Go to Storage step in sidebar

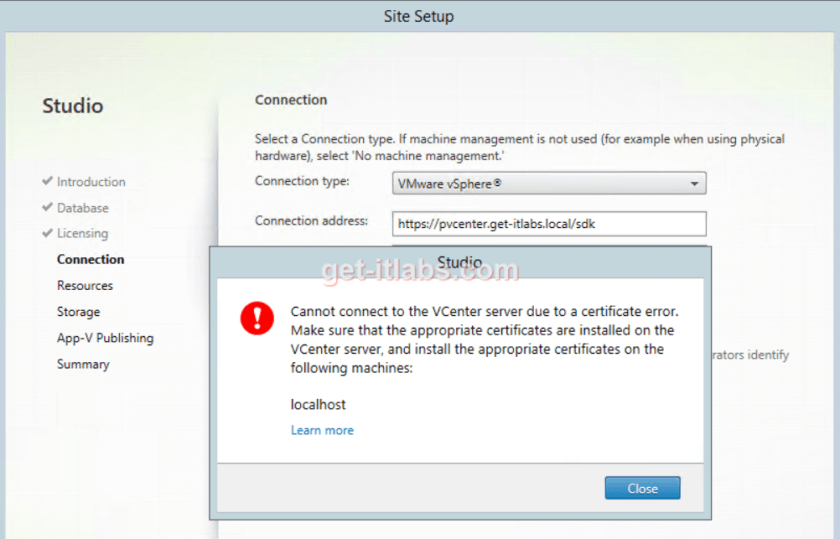78,312
